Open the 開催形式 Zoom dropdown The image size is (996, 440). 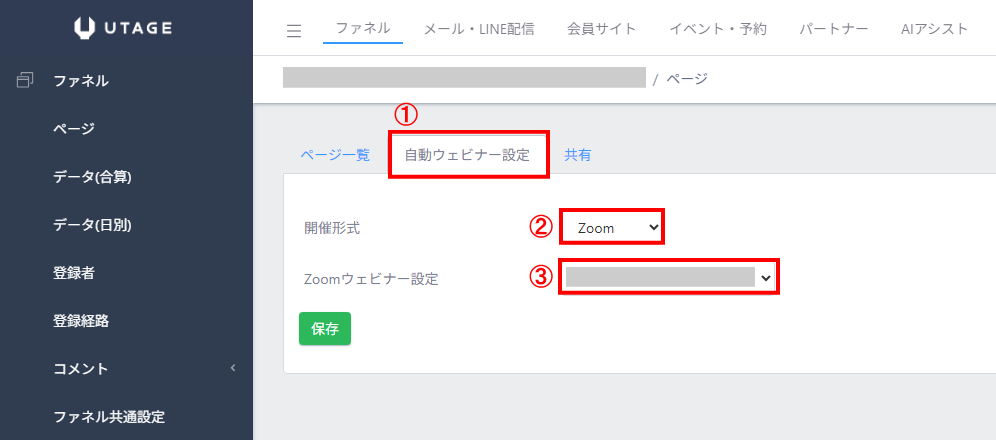612,228
